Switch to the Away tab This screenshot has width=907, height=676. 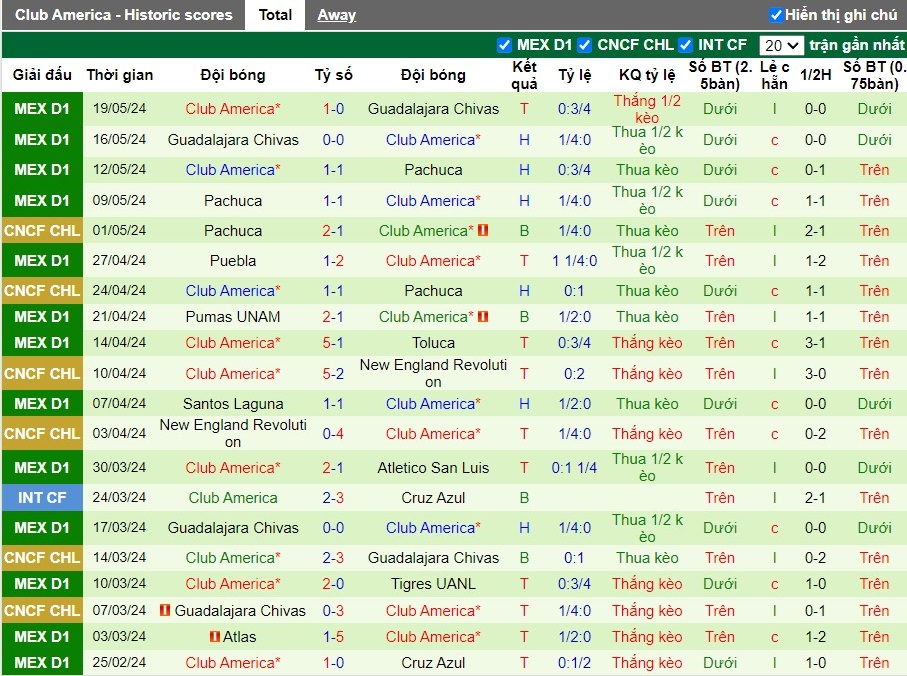pos(337,15)
